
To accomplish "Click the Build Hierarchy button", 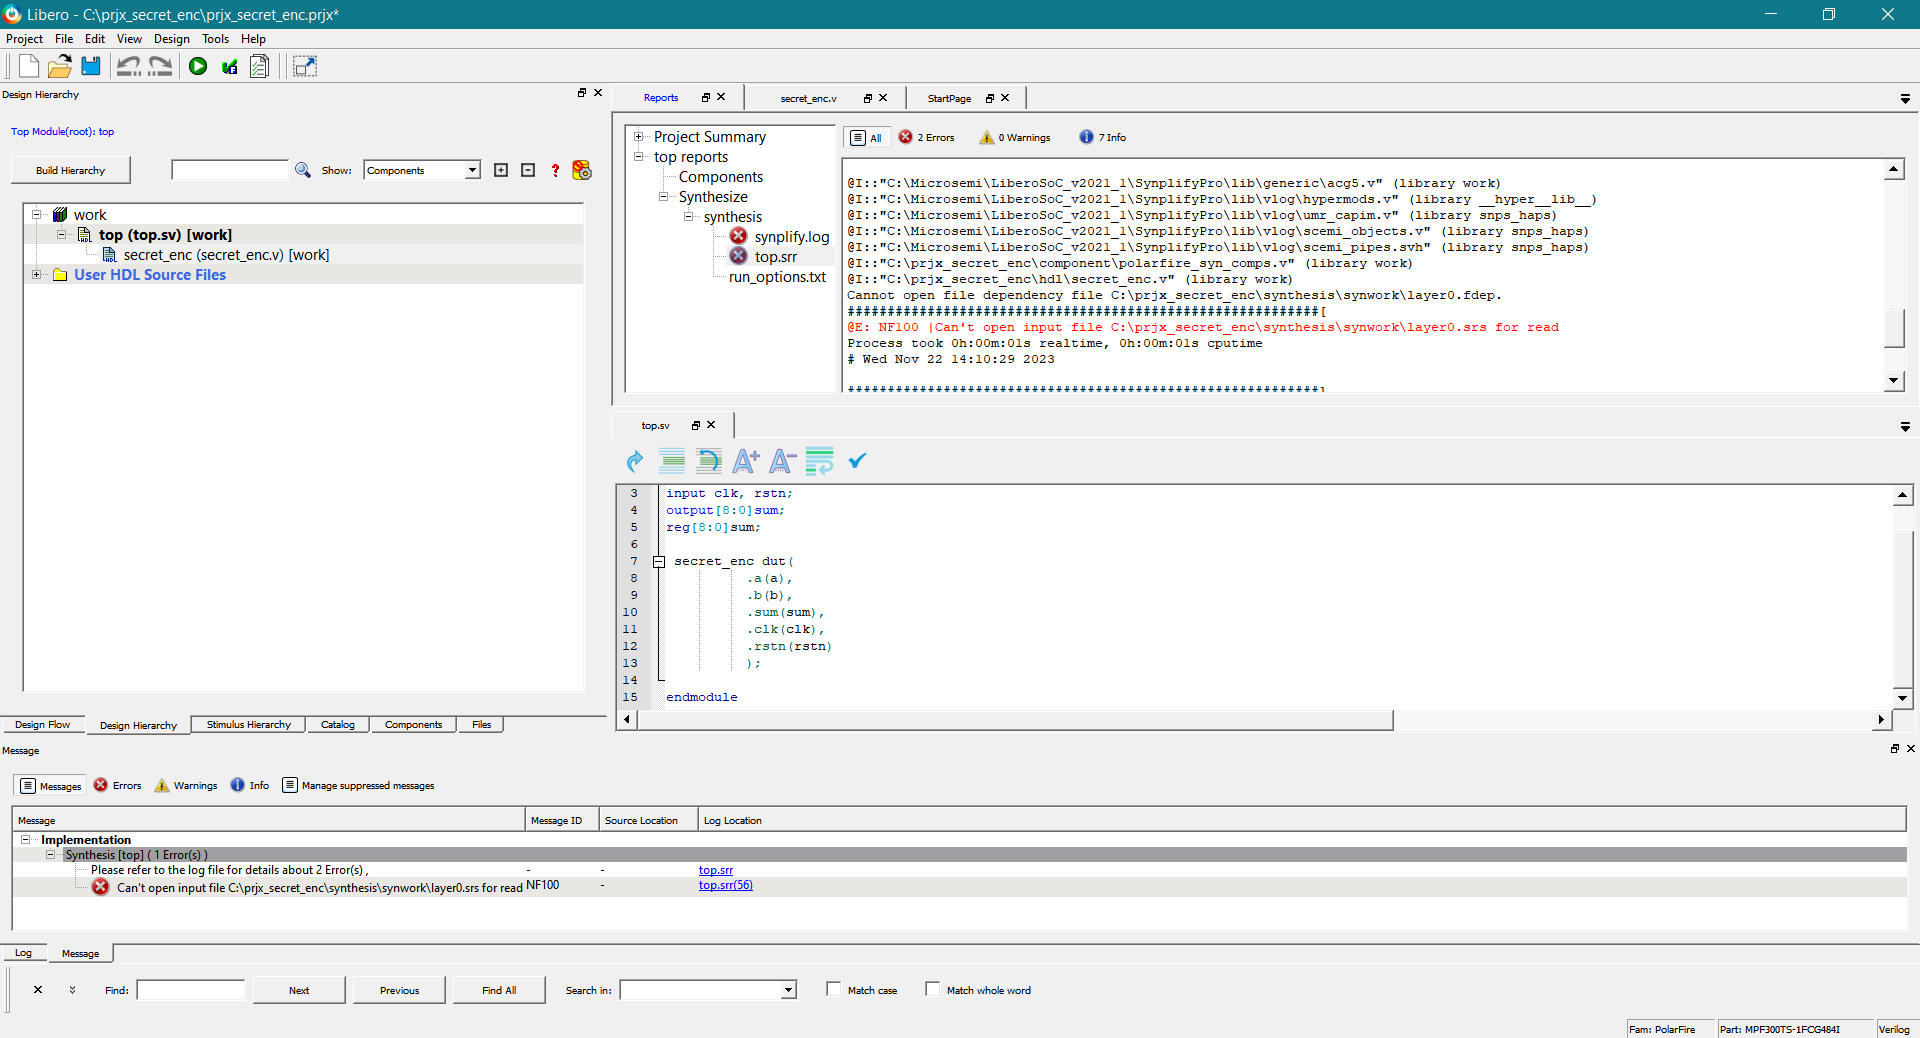I will (x=69, y=169).
